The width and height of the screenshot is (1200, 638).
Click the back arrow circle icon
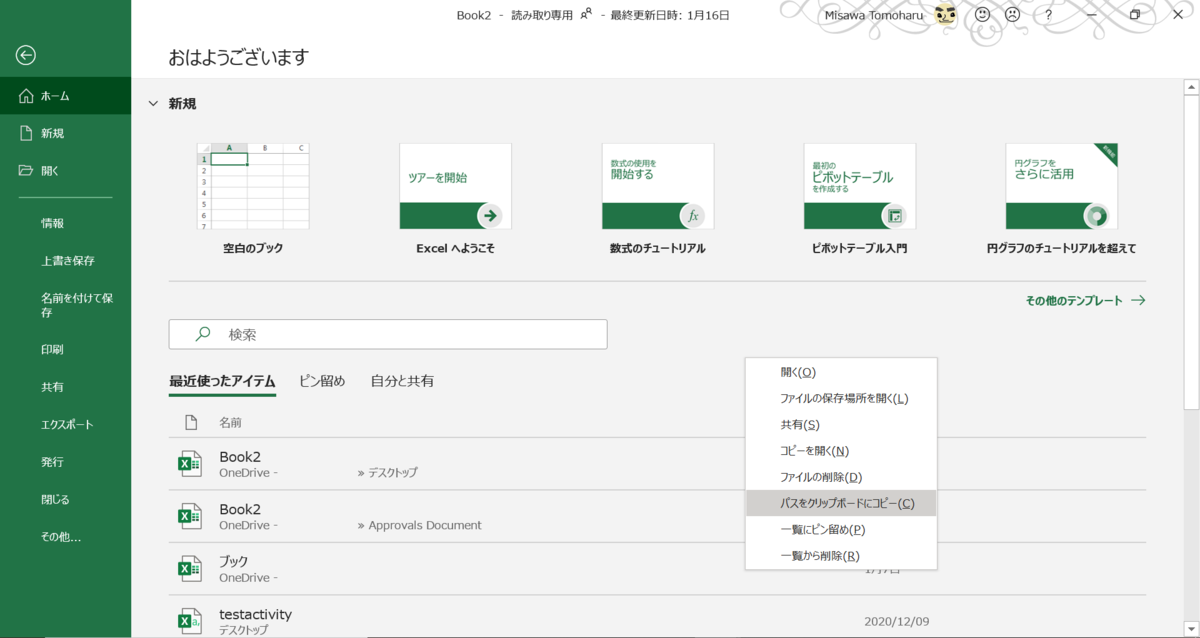[x=26, y=55]
